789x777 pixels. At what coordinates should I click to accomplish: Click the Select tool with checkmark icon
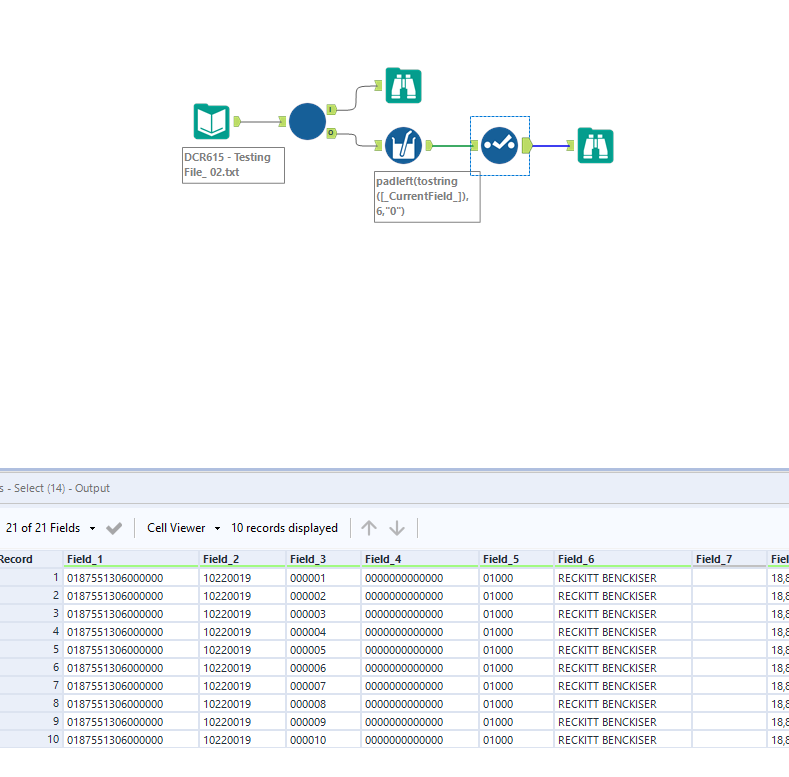499,145
